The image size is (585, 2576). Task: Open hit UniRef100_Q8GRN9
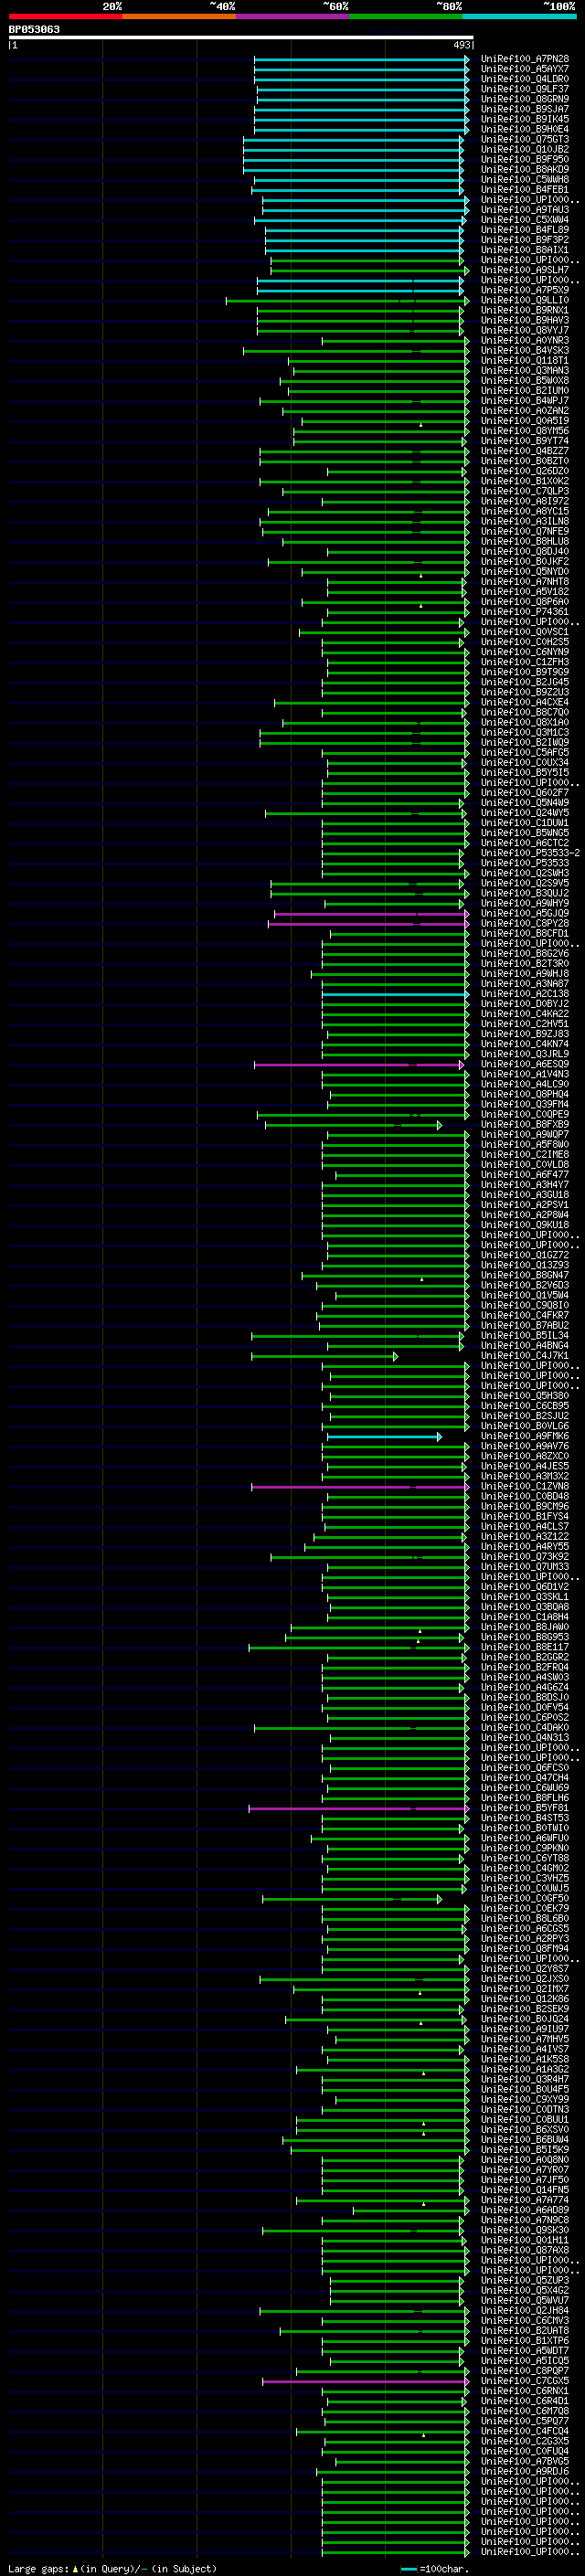click(524, 99)
